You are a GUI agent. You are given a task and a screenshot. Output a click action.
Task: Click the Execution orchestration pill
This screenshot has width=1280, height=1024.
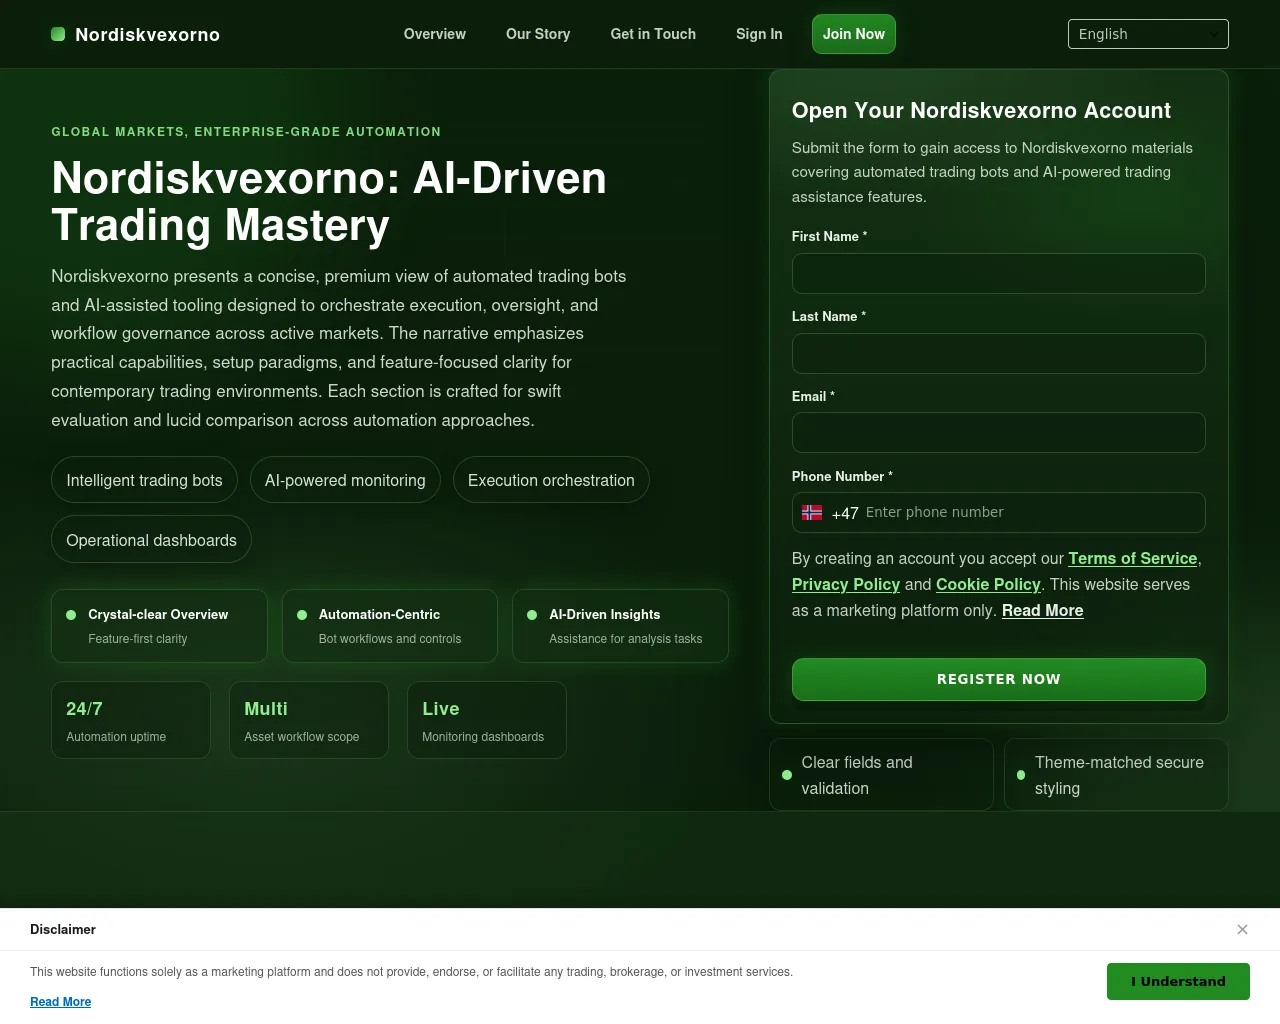click(551, 480)
